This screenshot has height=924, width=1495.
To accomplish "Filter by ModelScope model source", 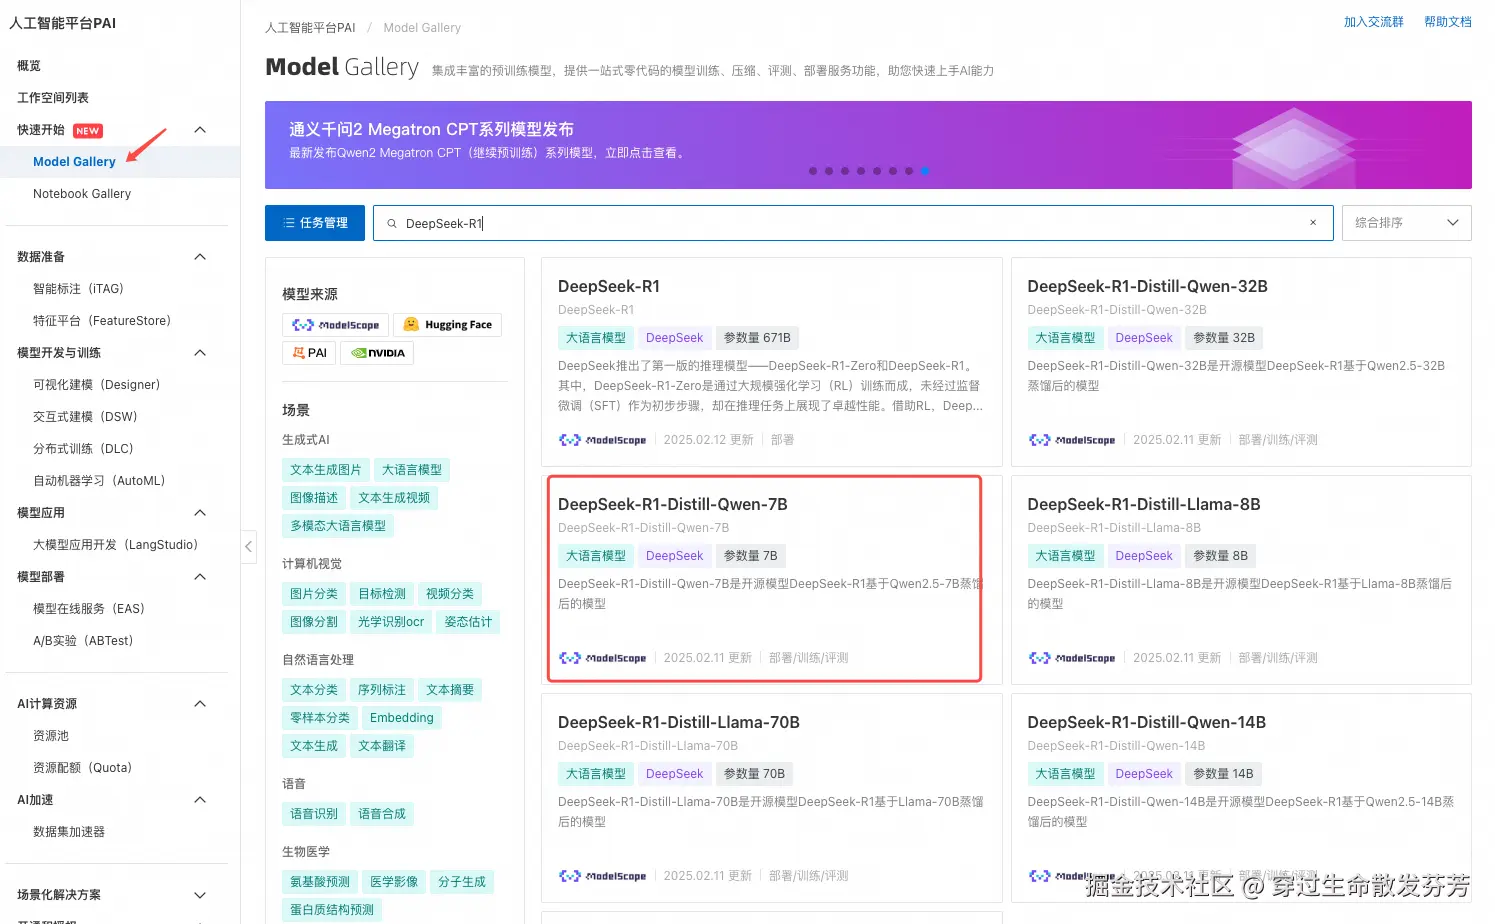I will pos(336,325).
